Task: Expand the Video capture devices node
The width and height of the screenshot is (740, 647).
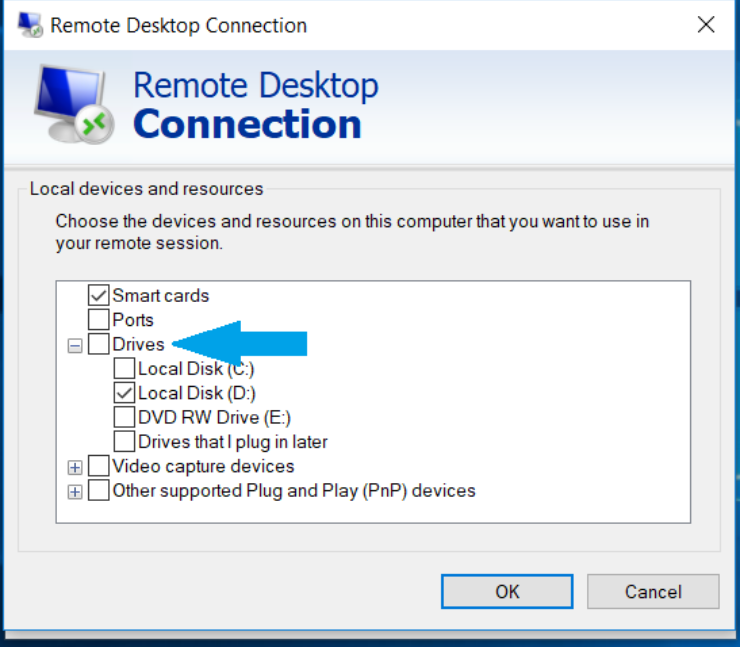Action: pos(75,468)
